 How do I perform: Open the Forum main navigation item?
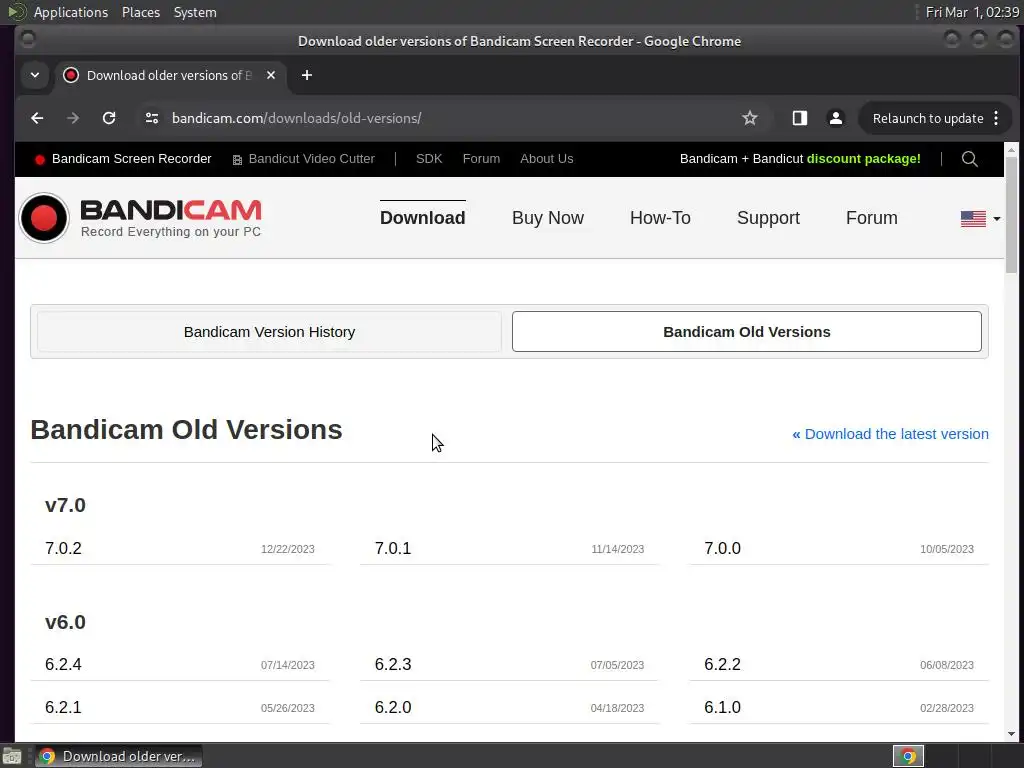pos(871,217)
